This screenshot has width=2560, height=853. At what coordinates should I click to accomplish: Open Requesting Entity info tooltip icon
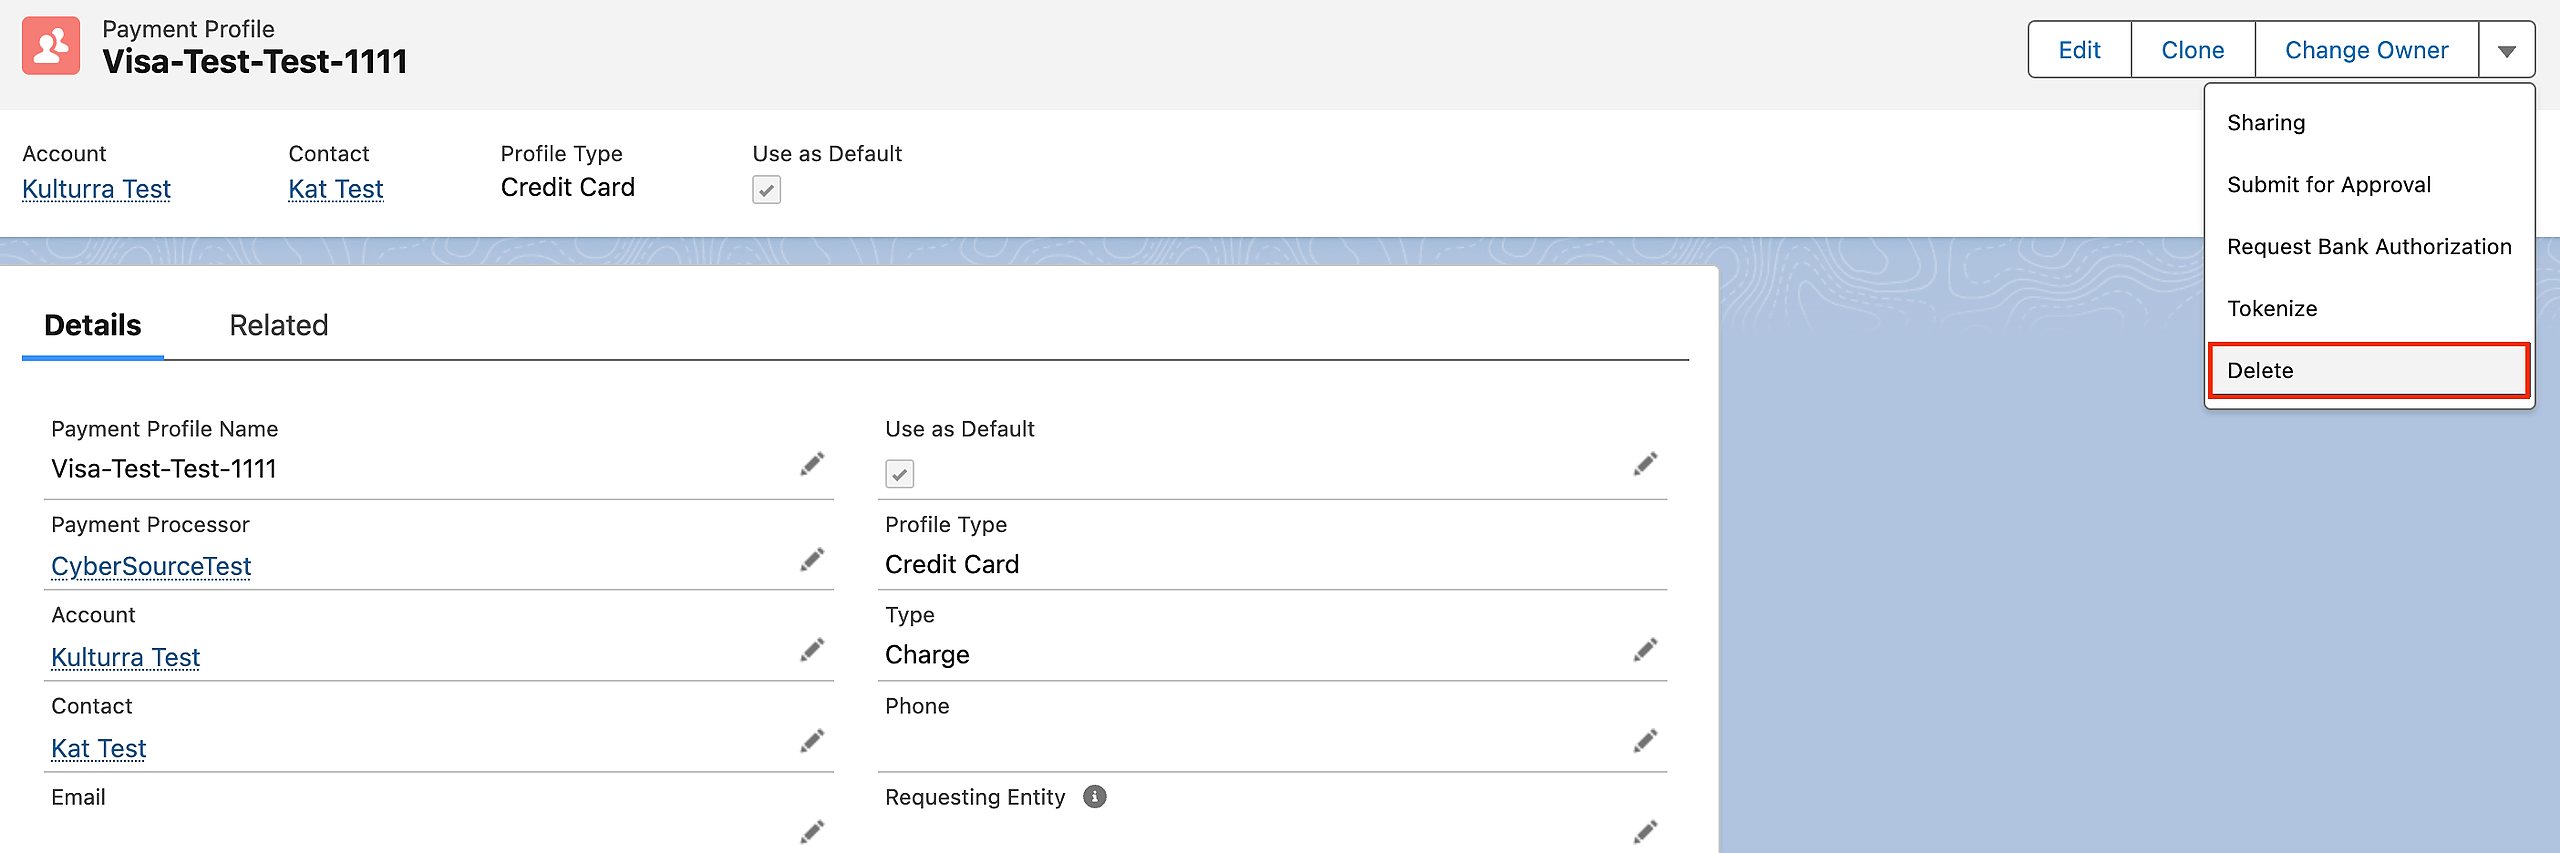(x=1095, y=797)
